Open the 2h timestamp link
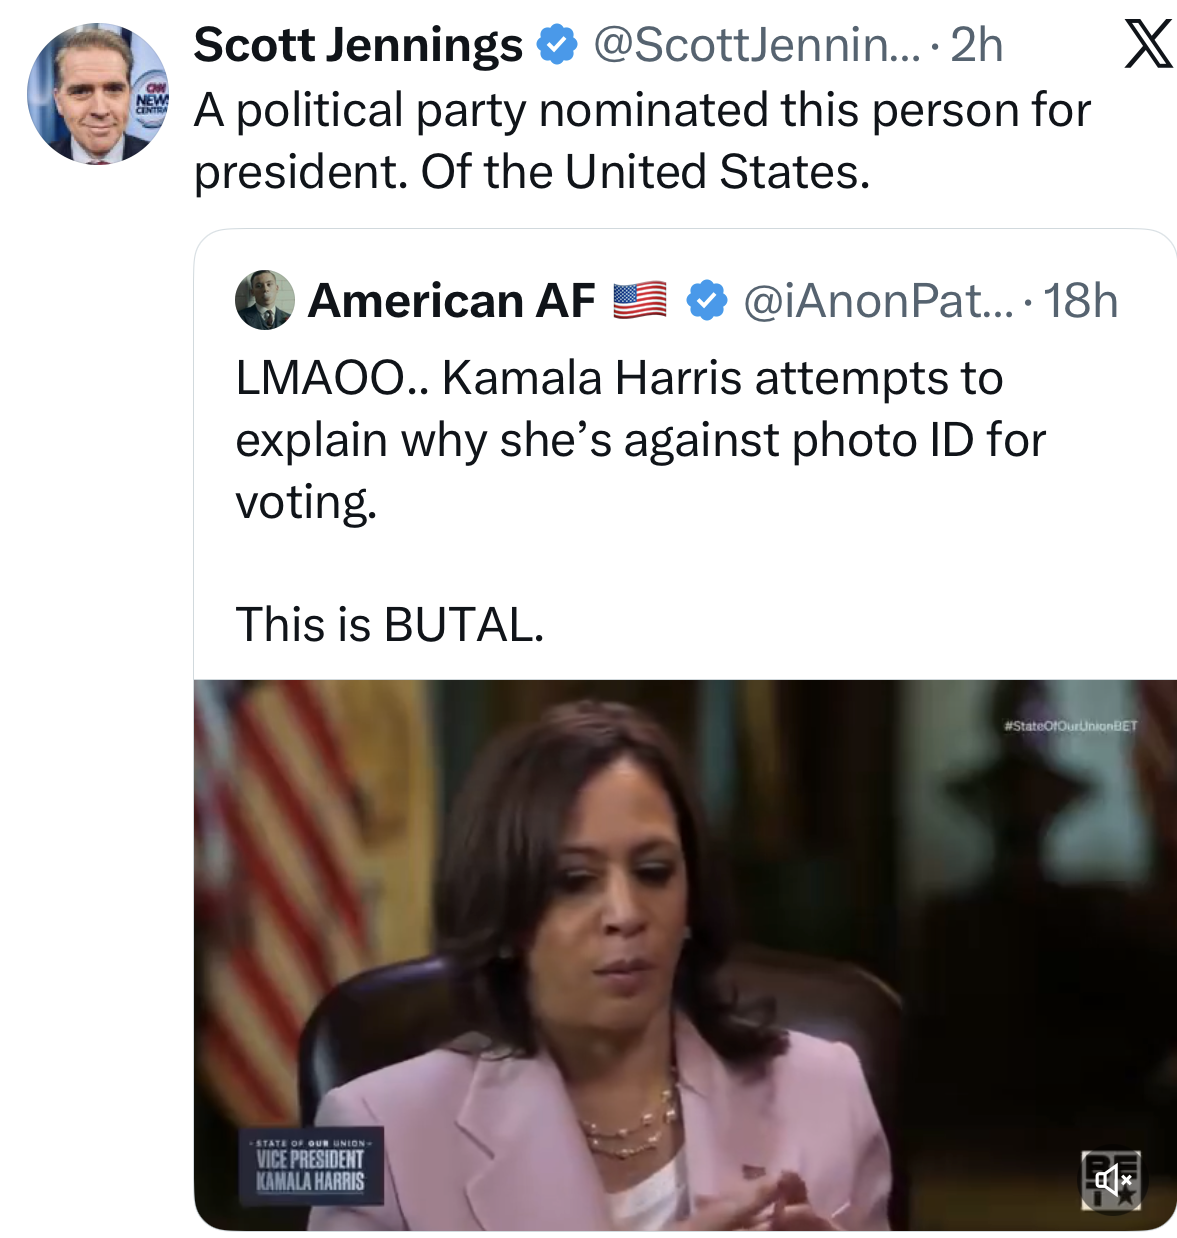1177x1238 pixels. pos(976,45)
